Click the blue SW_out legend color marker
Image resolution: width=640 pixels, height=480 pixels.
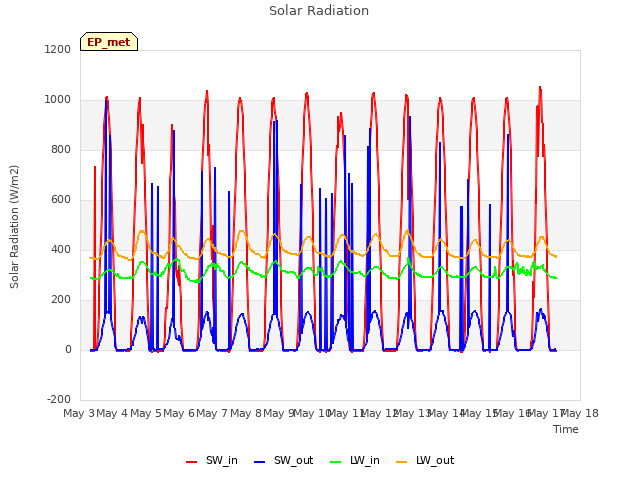pos(259,462)
